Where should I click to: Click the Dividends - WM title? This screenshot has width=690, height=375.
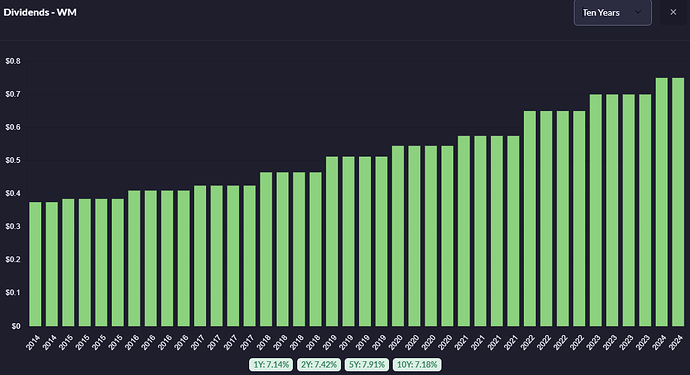[x=40, y=12]
